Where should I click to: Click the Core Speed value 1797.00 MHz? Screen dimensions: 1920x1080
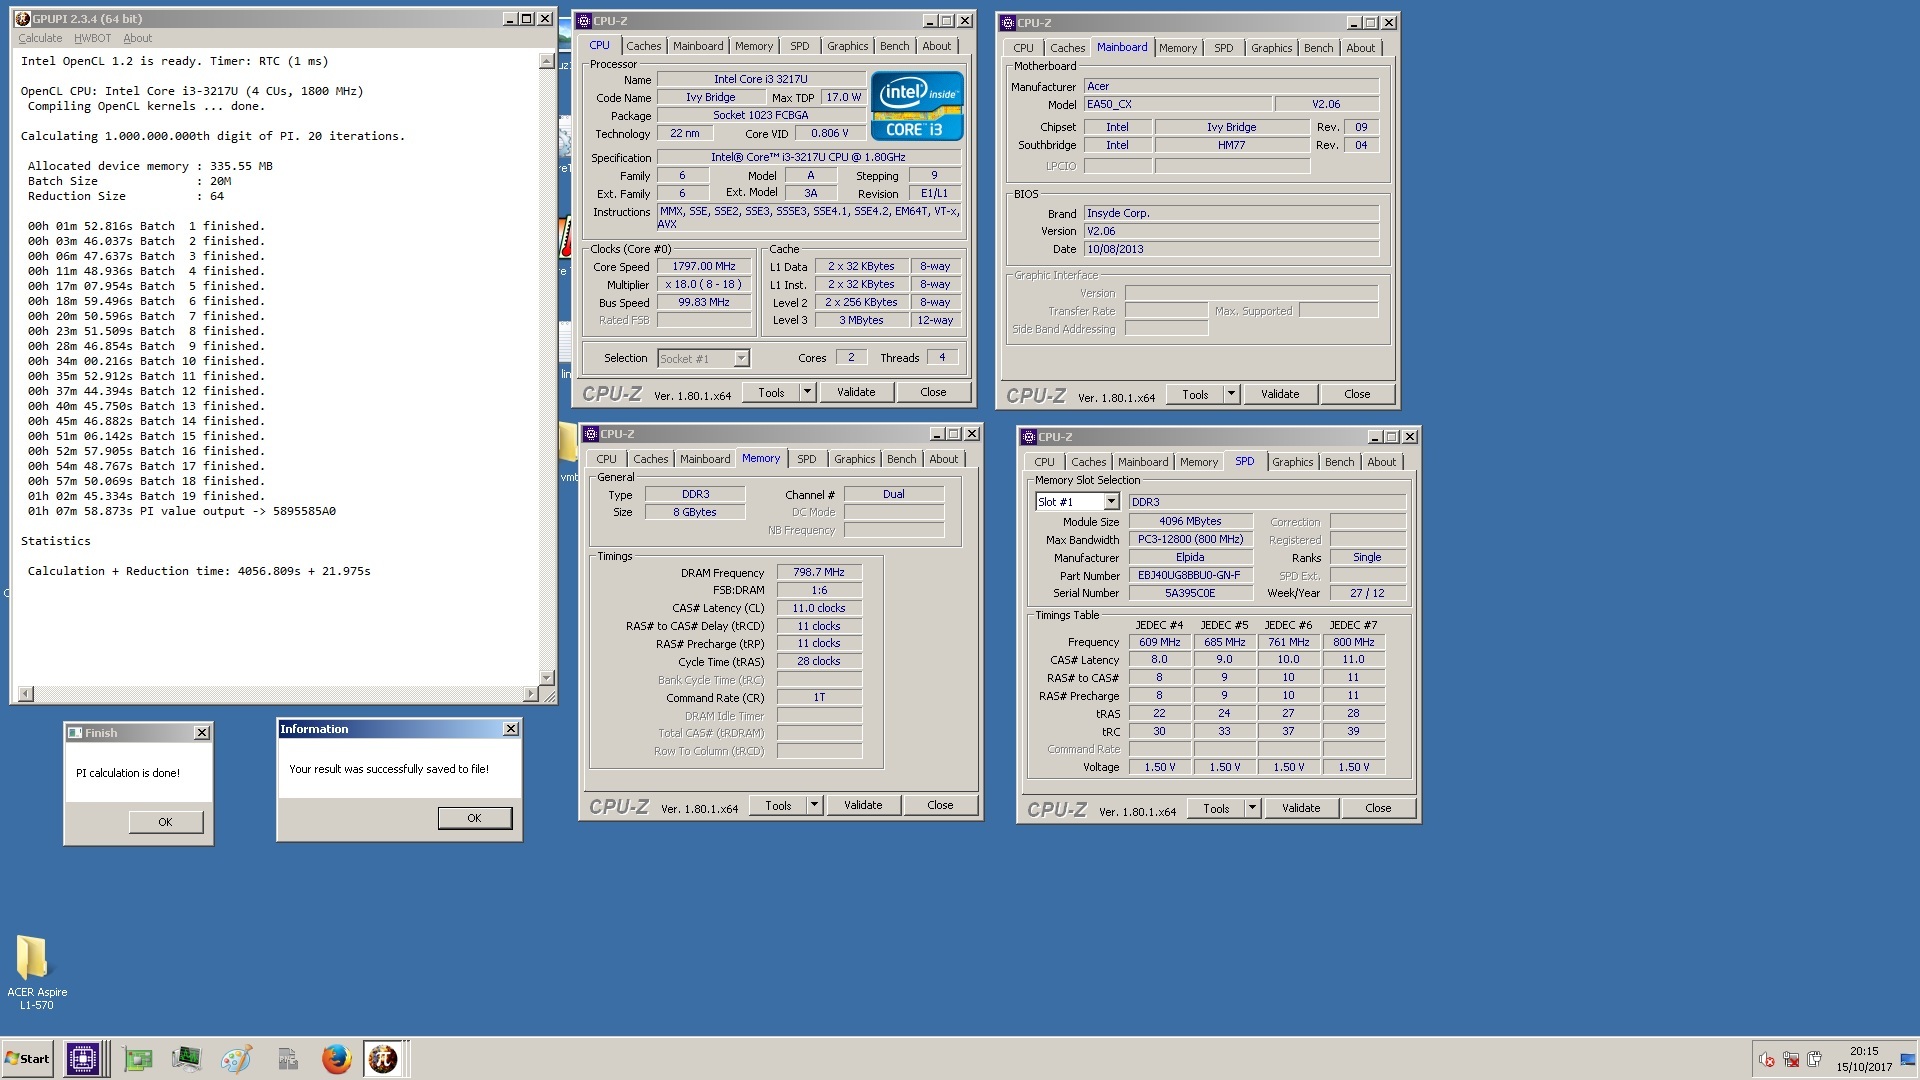pos(704,267)
